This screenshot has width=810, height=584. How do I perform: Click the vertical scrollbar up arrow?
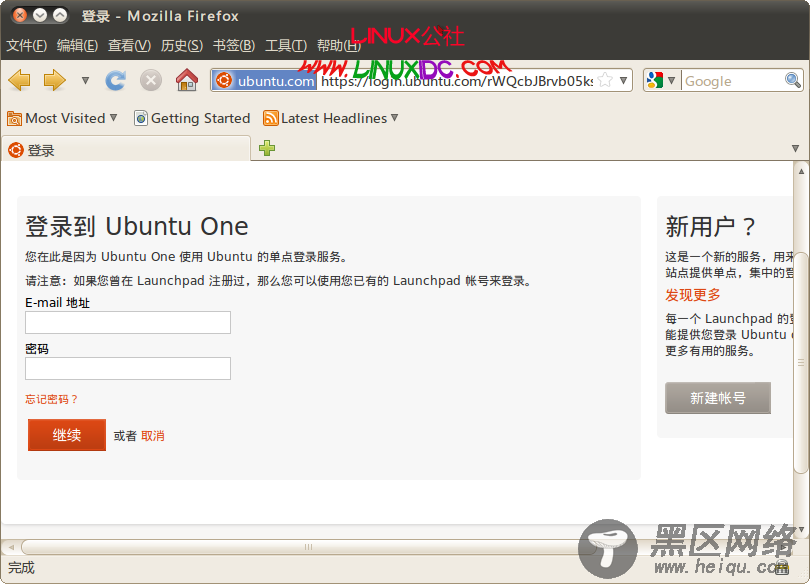point(801,171)
